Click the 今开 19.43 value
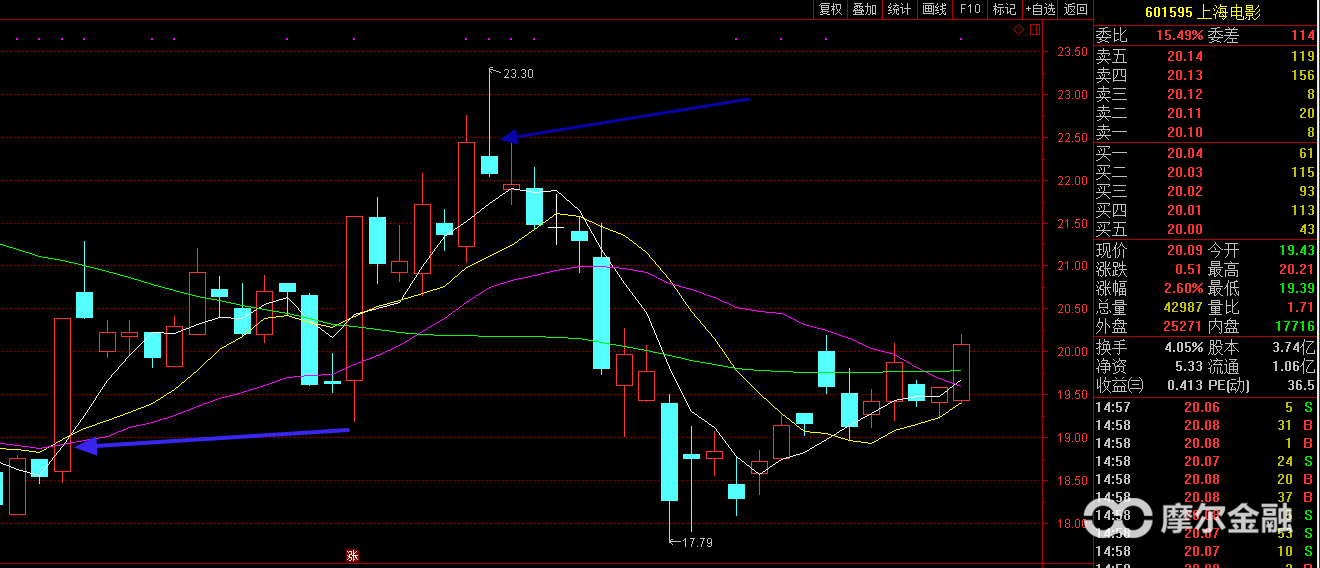This screenshot has width=1320, height=568. point(1298,250)
